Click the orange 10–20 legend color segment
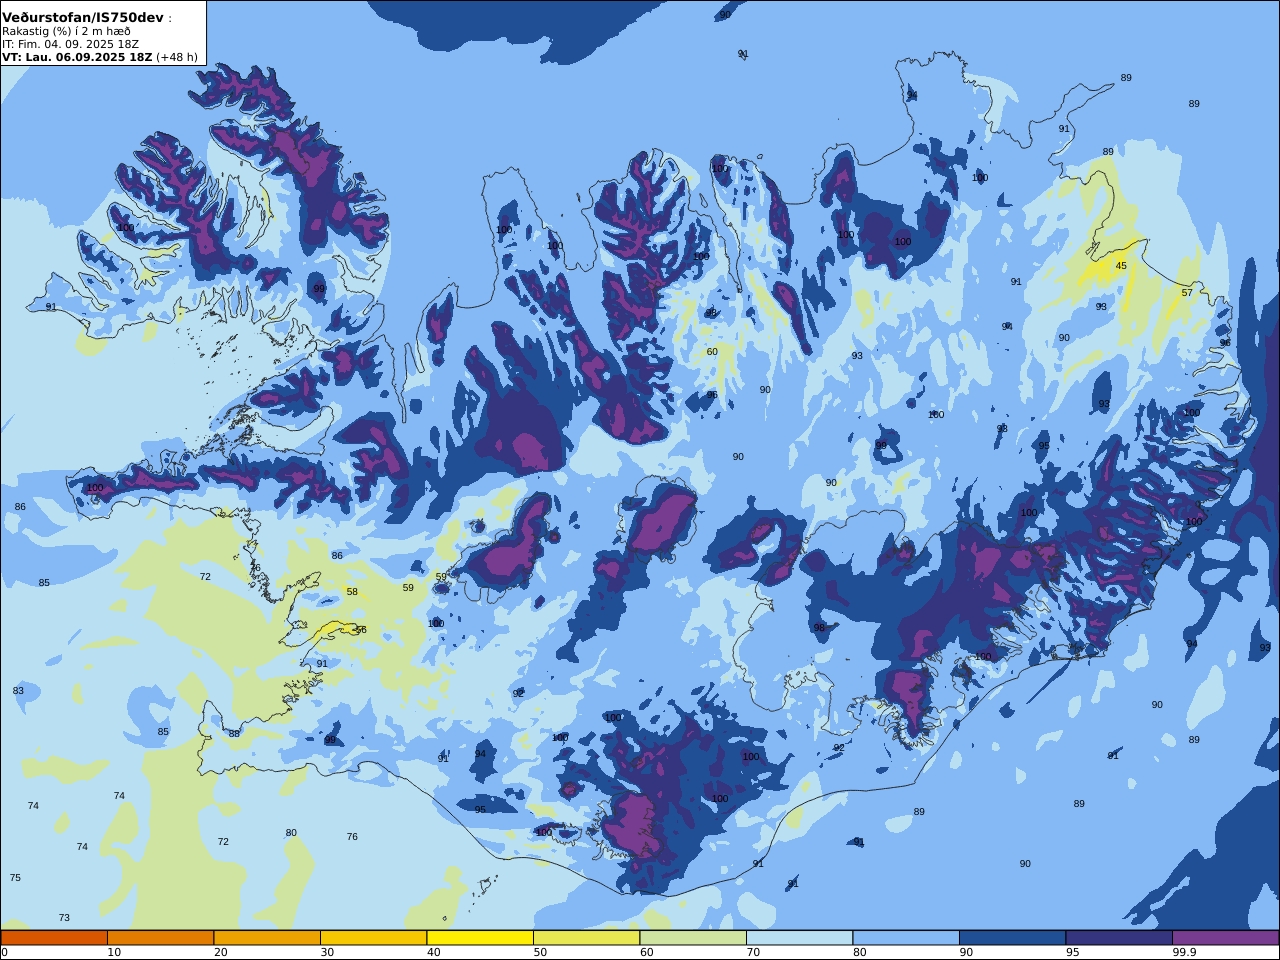The width and height of the screenshot is (1280, 960). tap(160, 938)
